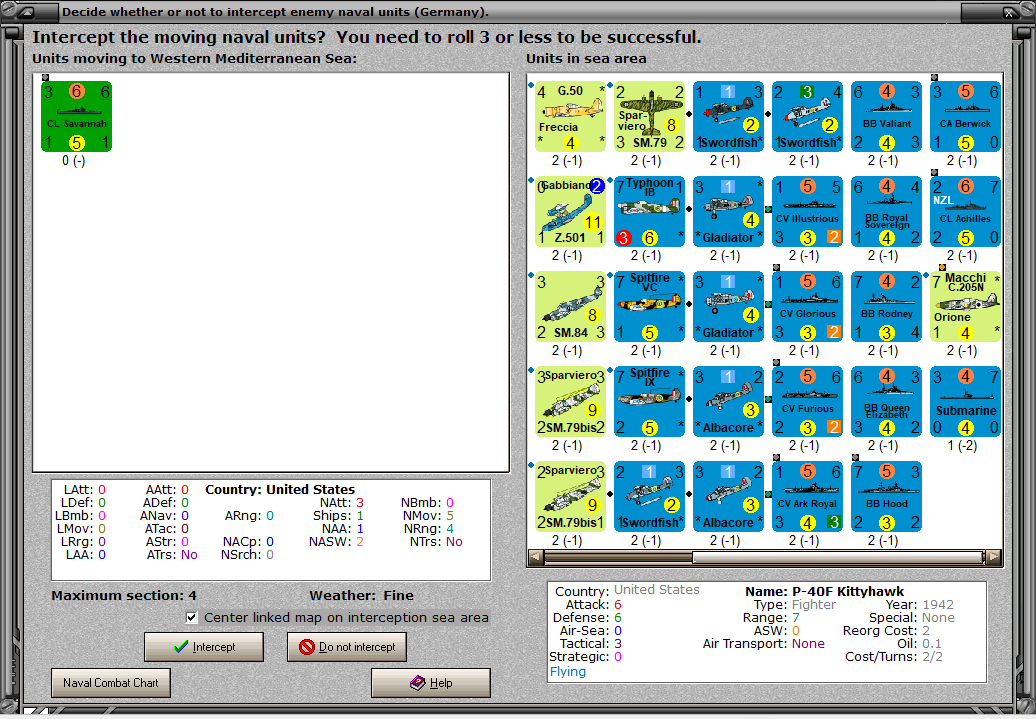Select the Spitfire IX unit counter

click(x=649, y=401)
